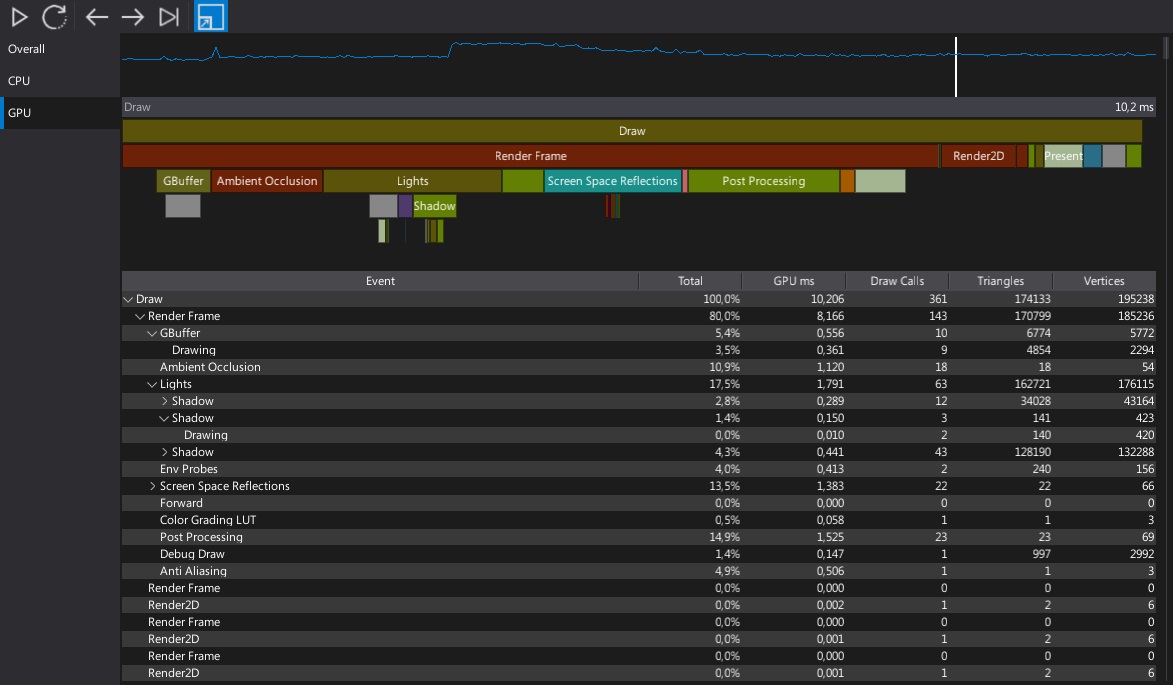Open the Overall view
This screenshot has height=685, width=1173.
tap(26, 48)
